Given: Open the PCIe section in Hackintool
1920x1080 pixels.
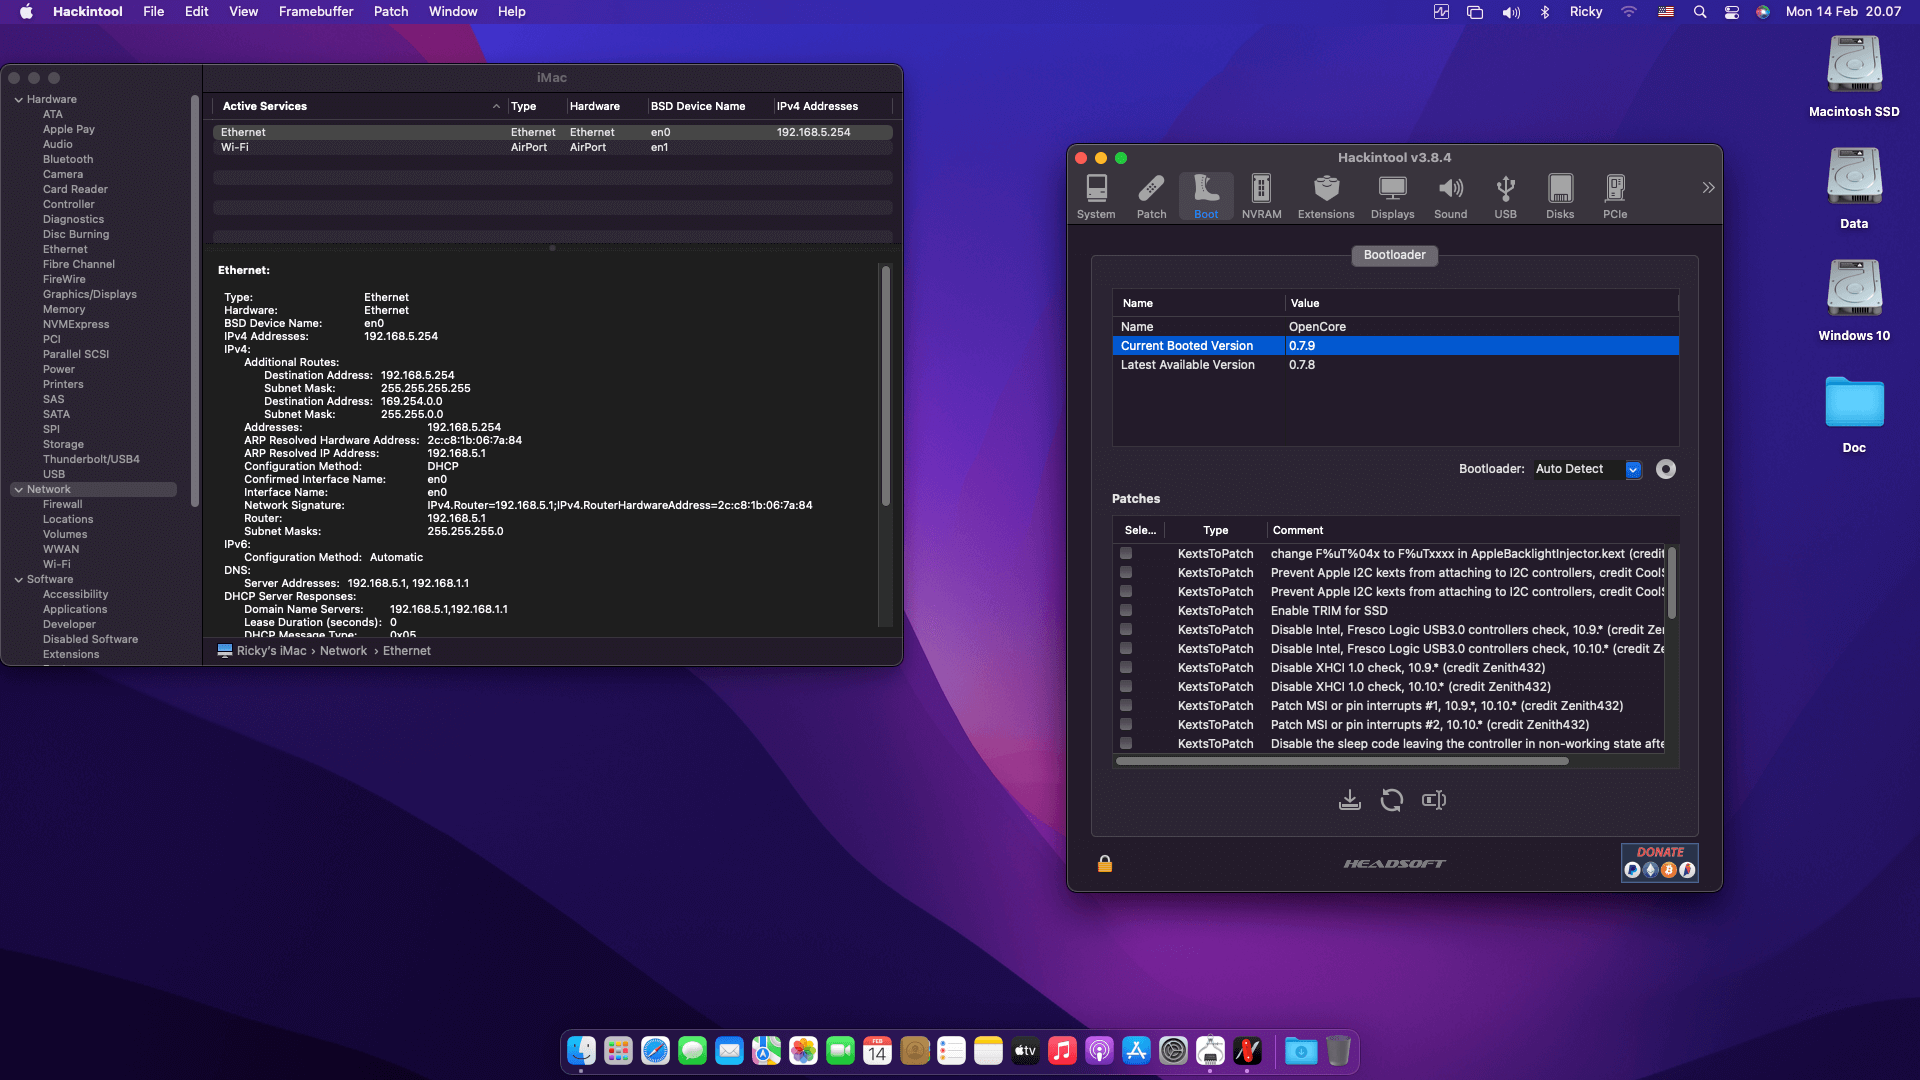Looking at the screenshot, I should 1615,197.
